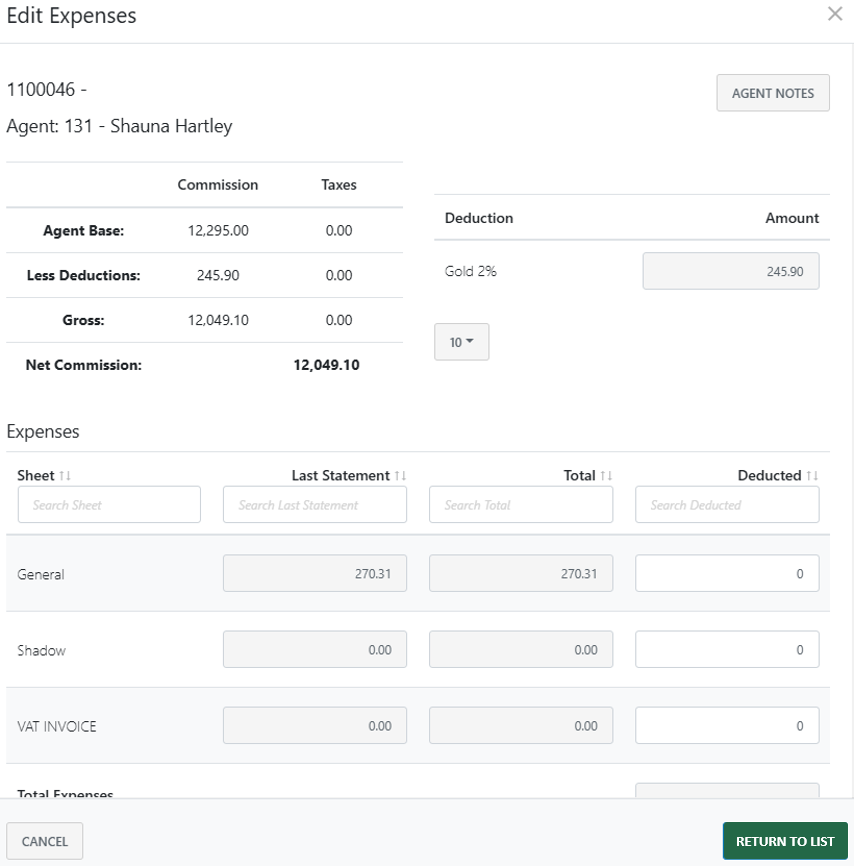Click the Search Deducted field

tap(726, 504)
